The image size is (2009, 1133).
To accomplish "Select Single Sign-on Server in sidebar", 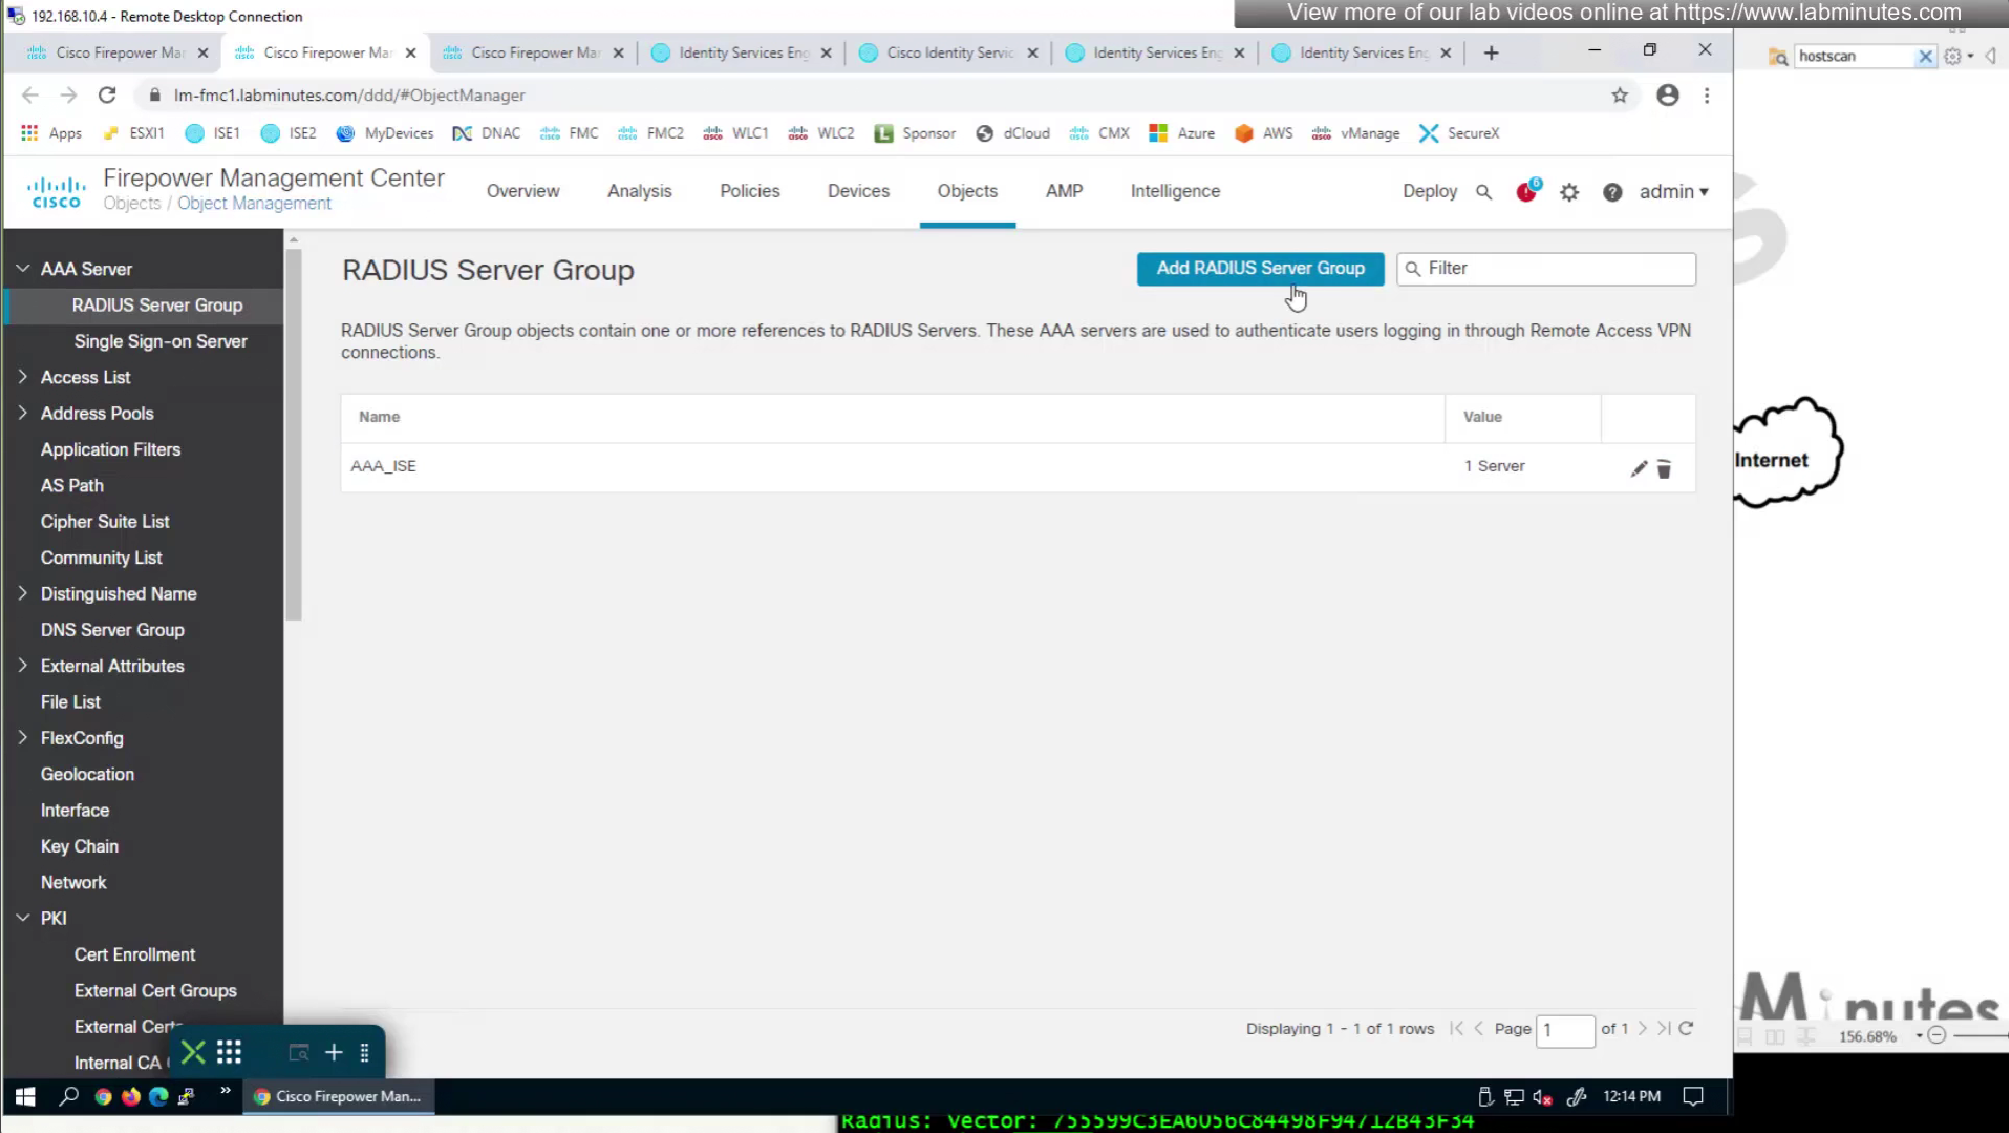I will pos(160,341).
